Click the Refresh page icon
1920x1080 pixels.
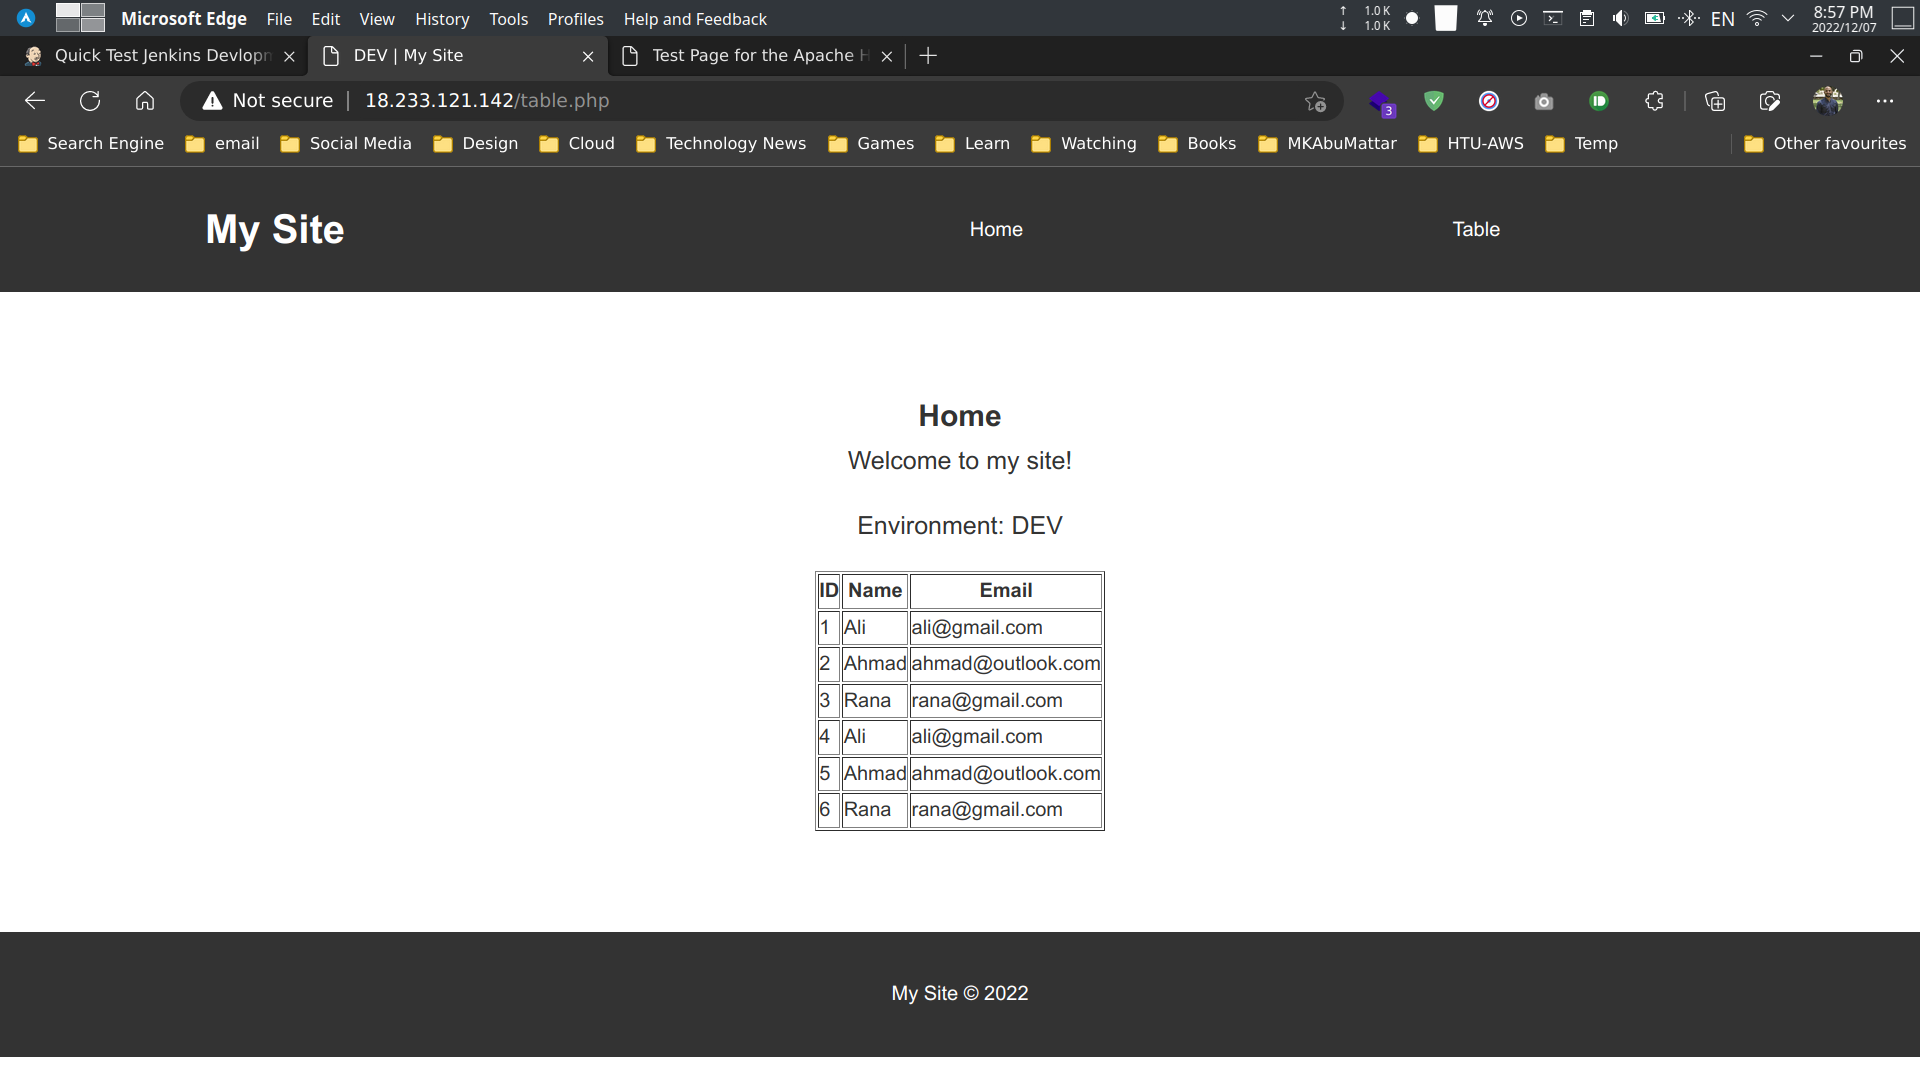click(90, 100)
